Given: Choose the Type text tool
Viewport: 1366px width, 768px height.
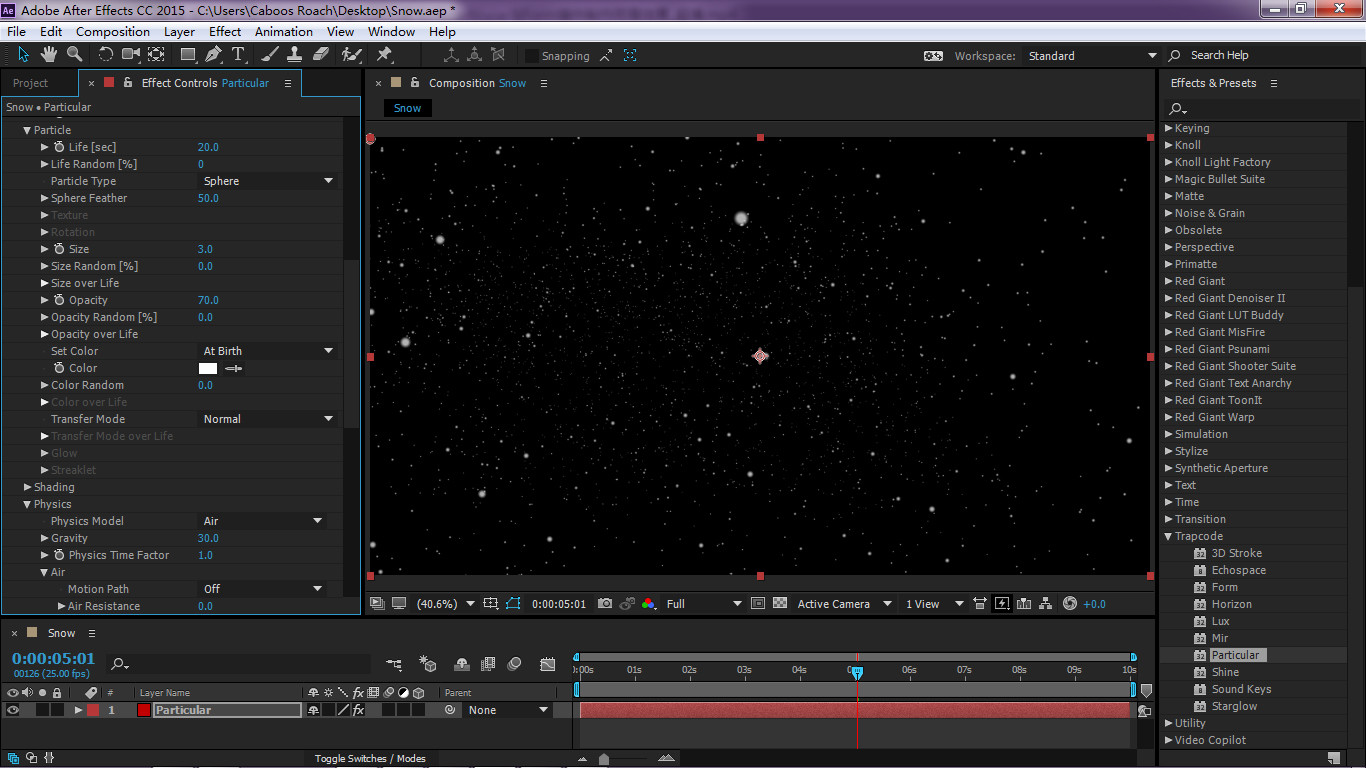Looking at the screenshot, I should point(238,54).
